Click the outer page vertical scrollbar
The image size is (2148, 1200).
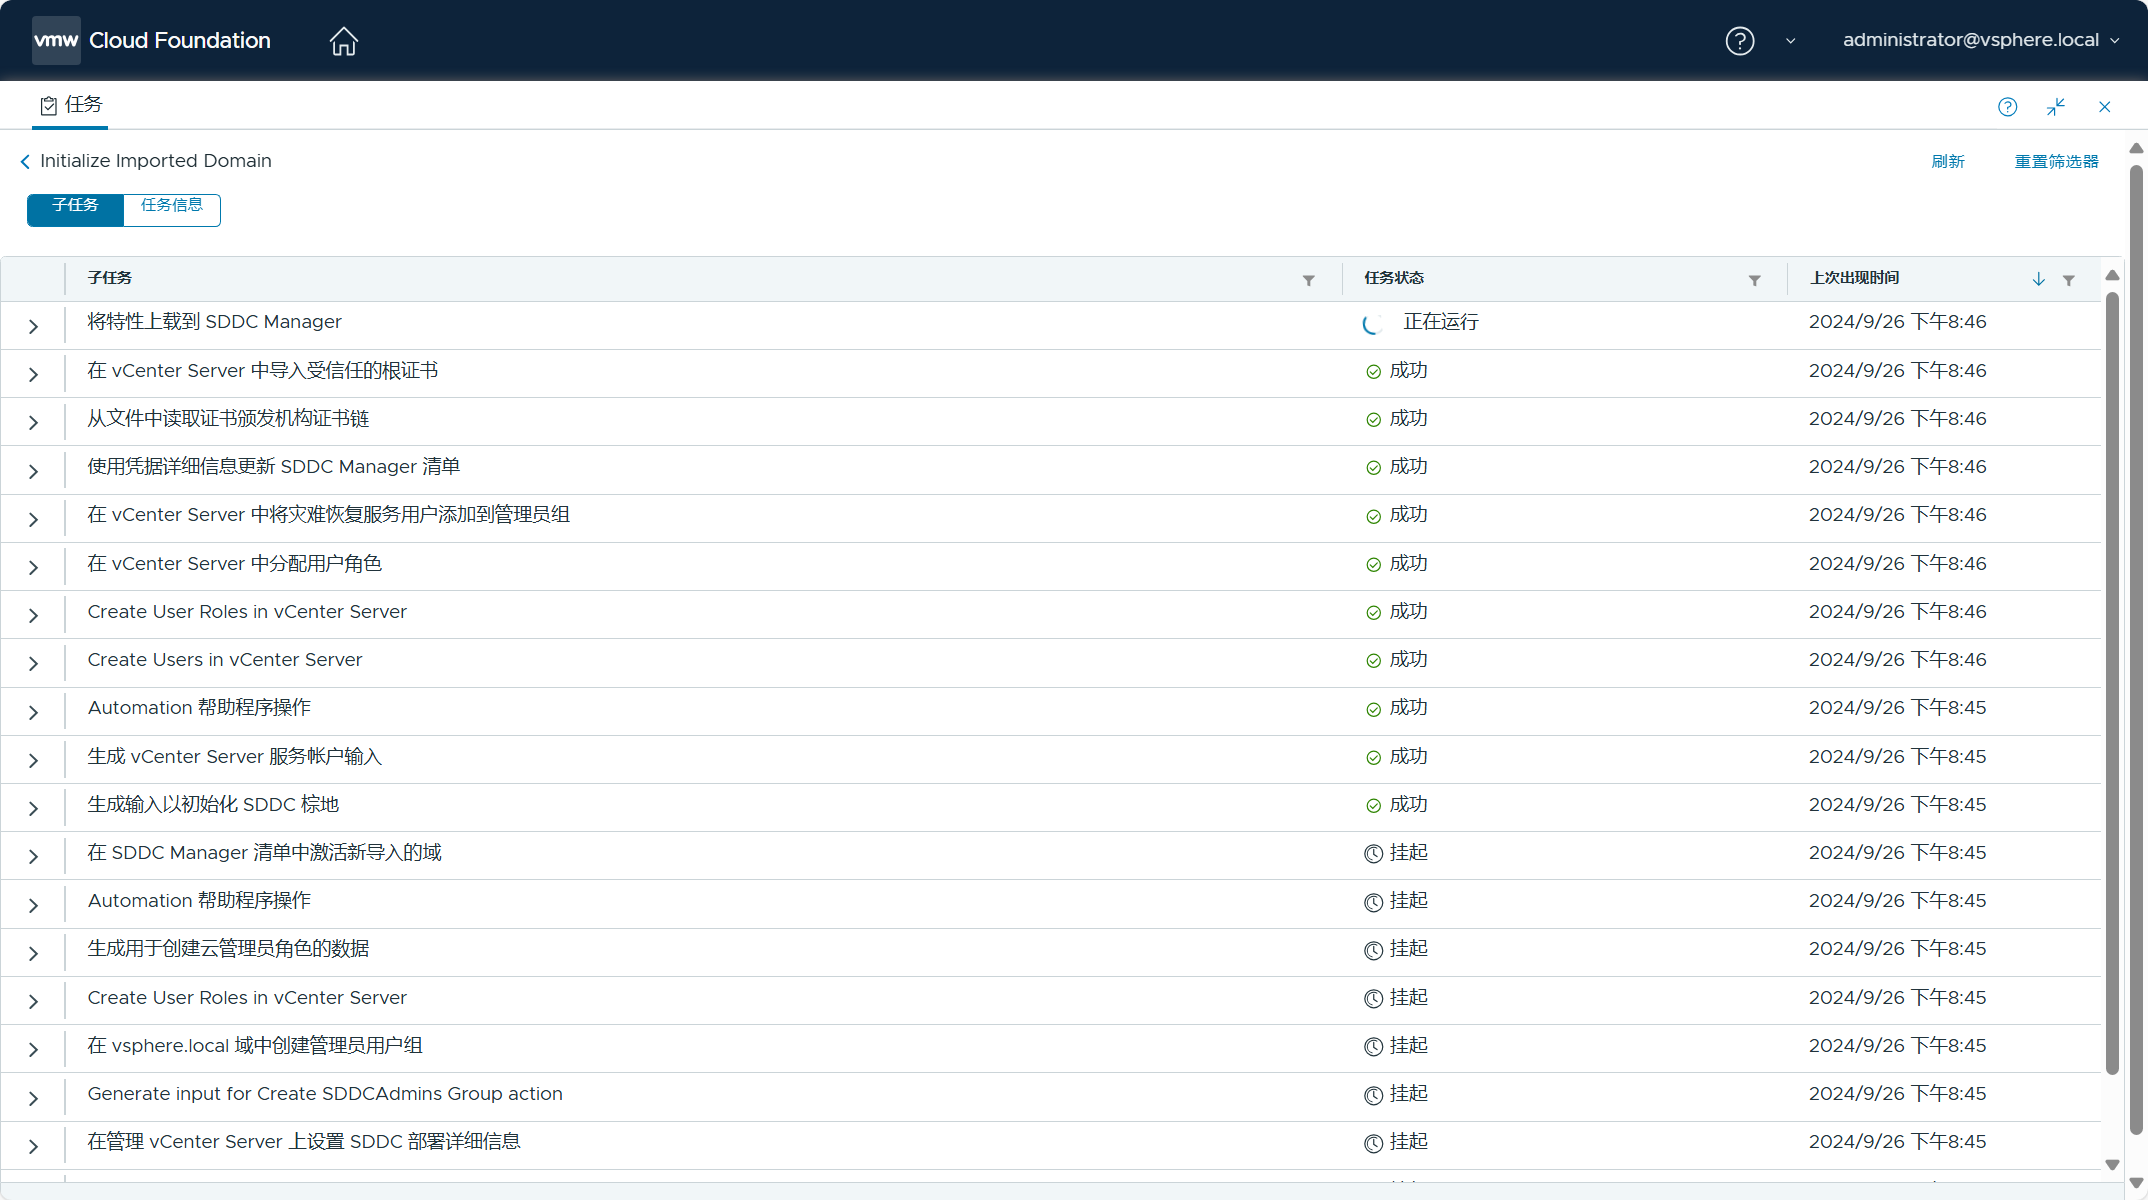2136,650
